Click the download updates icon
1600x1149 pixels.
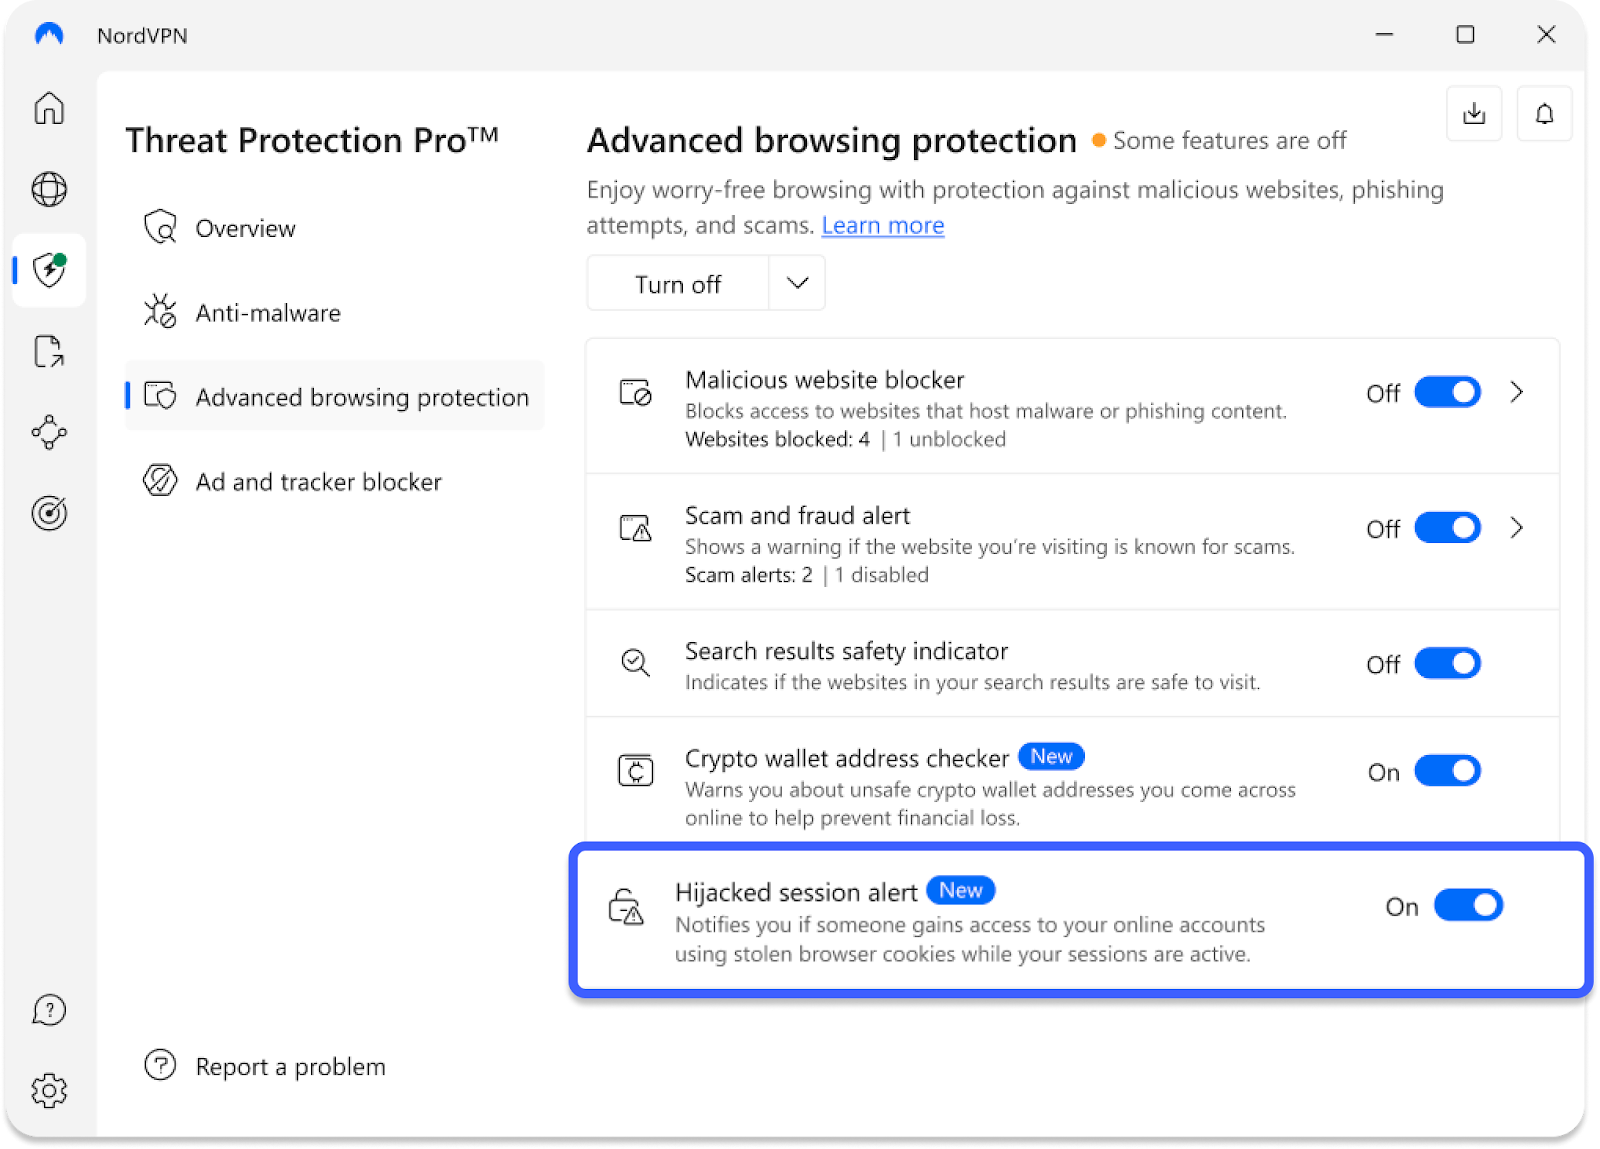[1474, 114]
